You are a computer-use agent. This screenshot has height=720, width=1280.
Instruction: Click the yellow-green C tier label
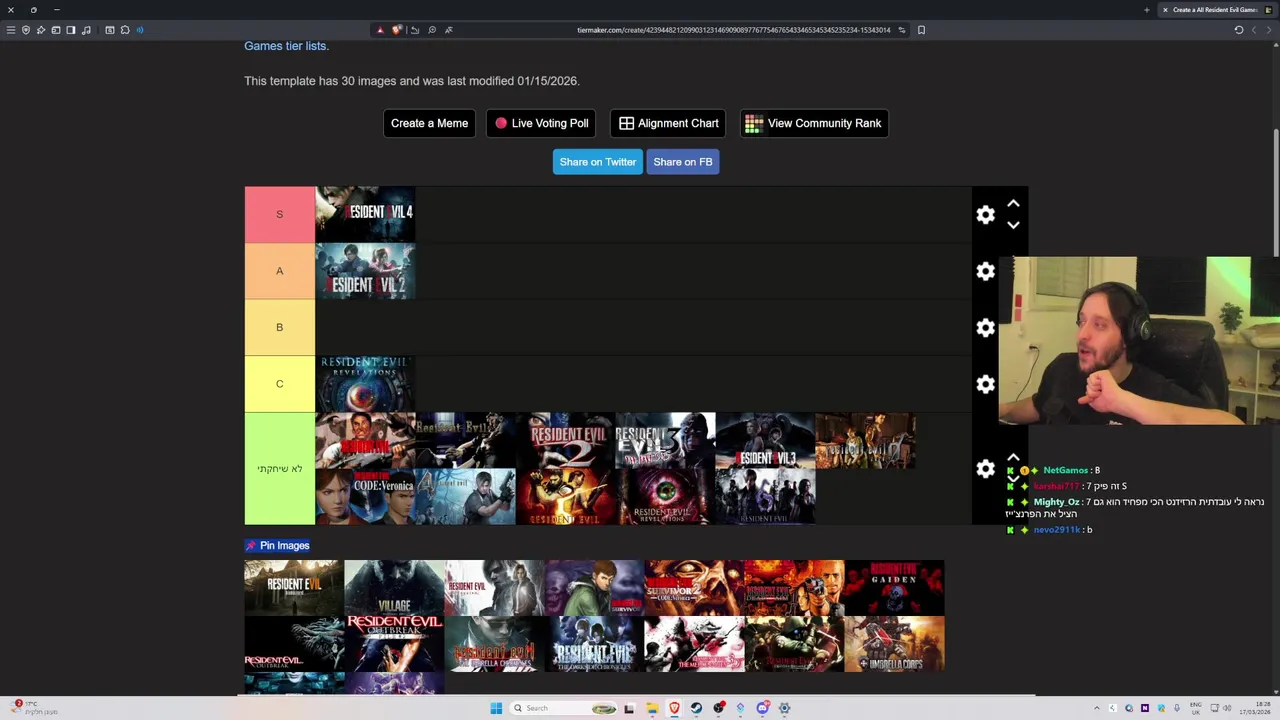(280, 384)
